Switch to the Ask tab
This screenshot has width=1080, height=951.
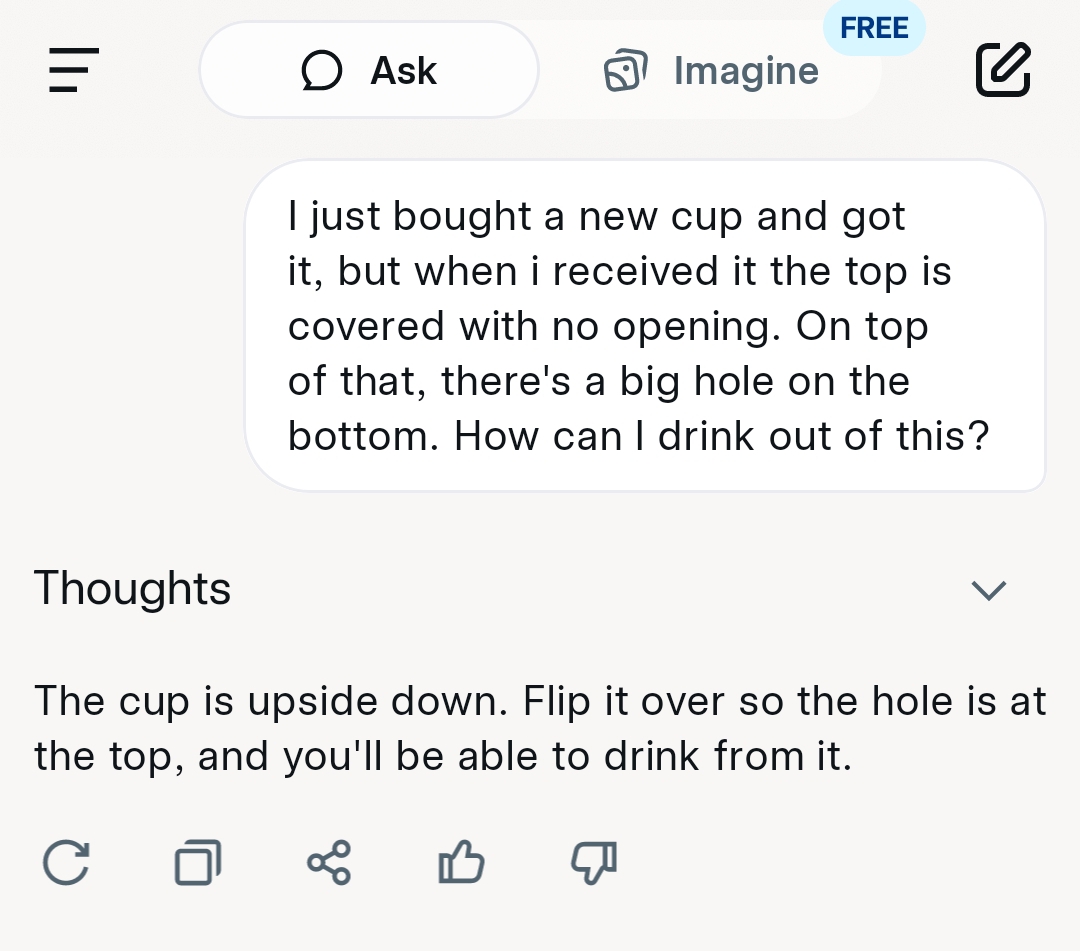click(369, 70)
